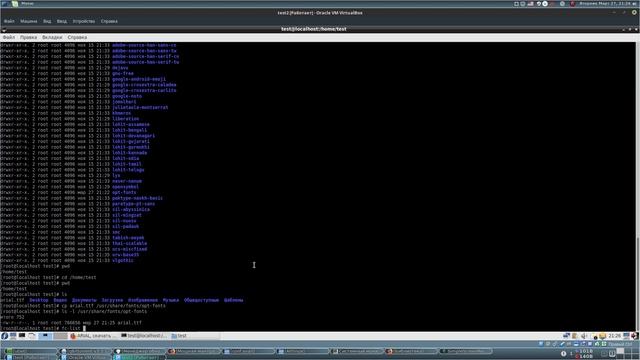Click the 'vlgothic' directory name in the listing

pyautogui.click(x=123, y=260)
